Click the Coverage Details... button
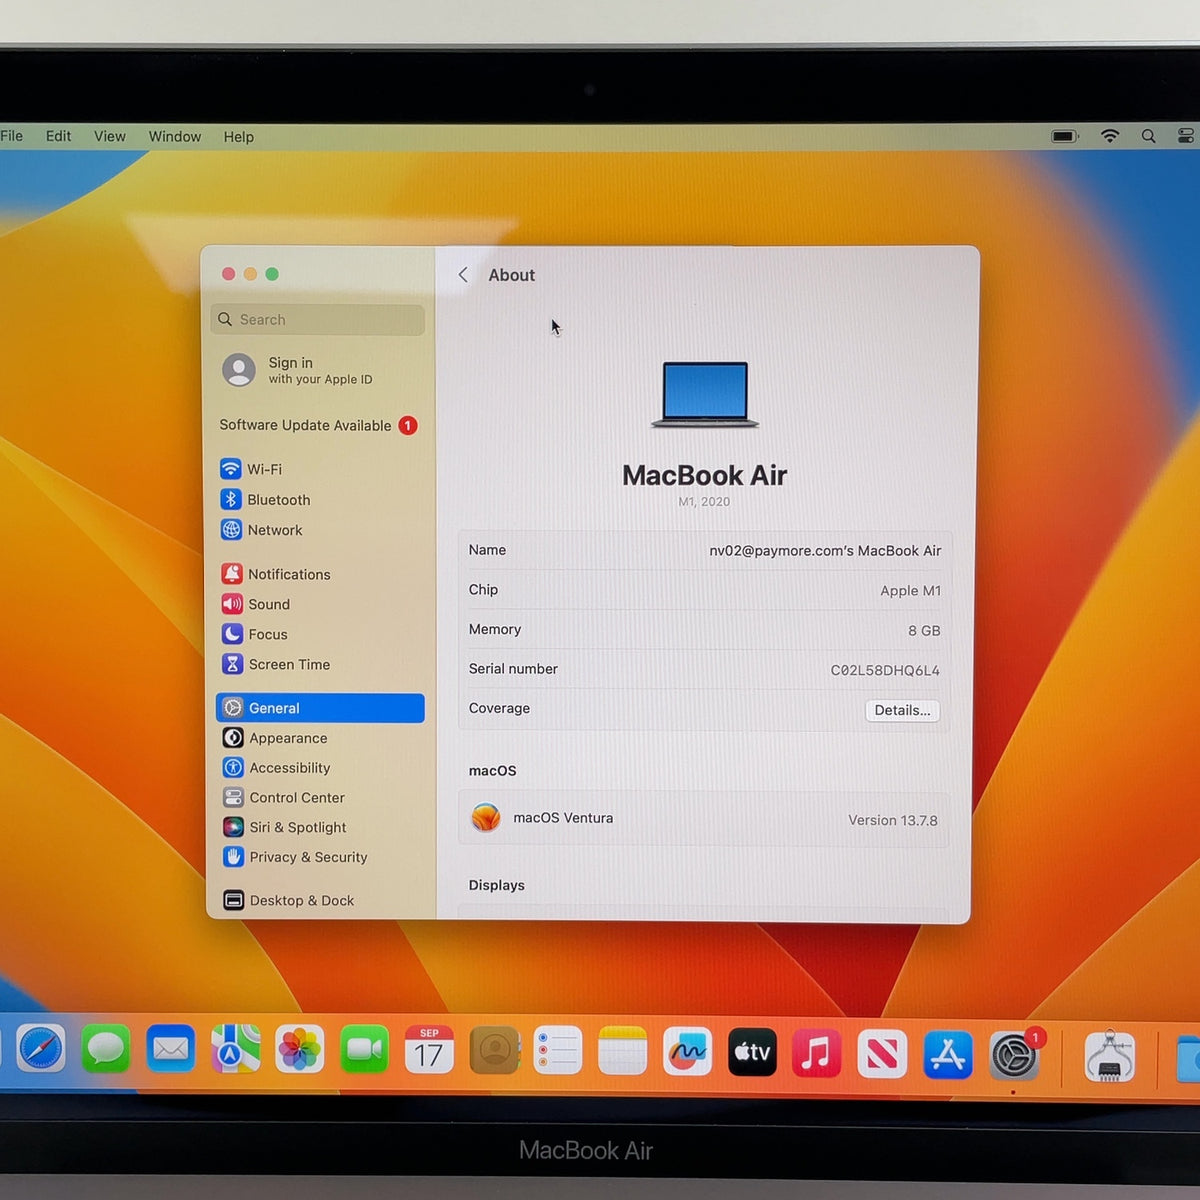Image resolution: width=1200 pixels, height=1200 pixels. [902, 710]
